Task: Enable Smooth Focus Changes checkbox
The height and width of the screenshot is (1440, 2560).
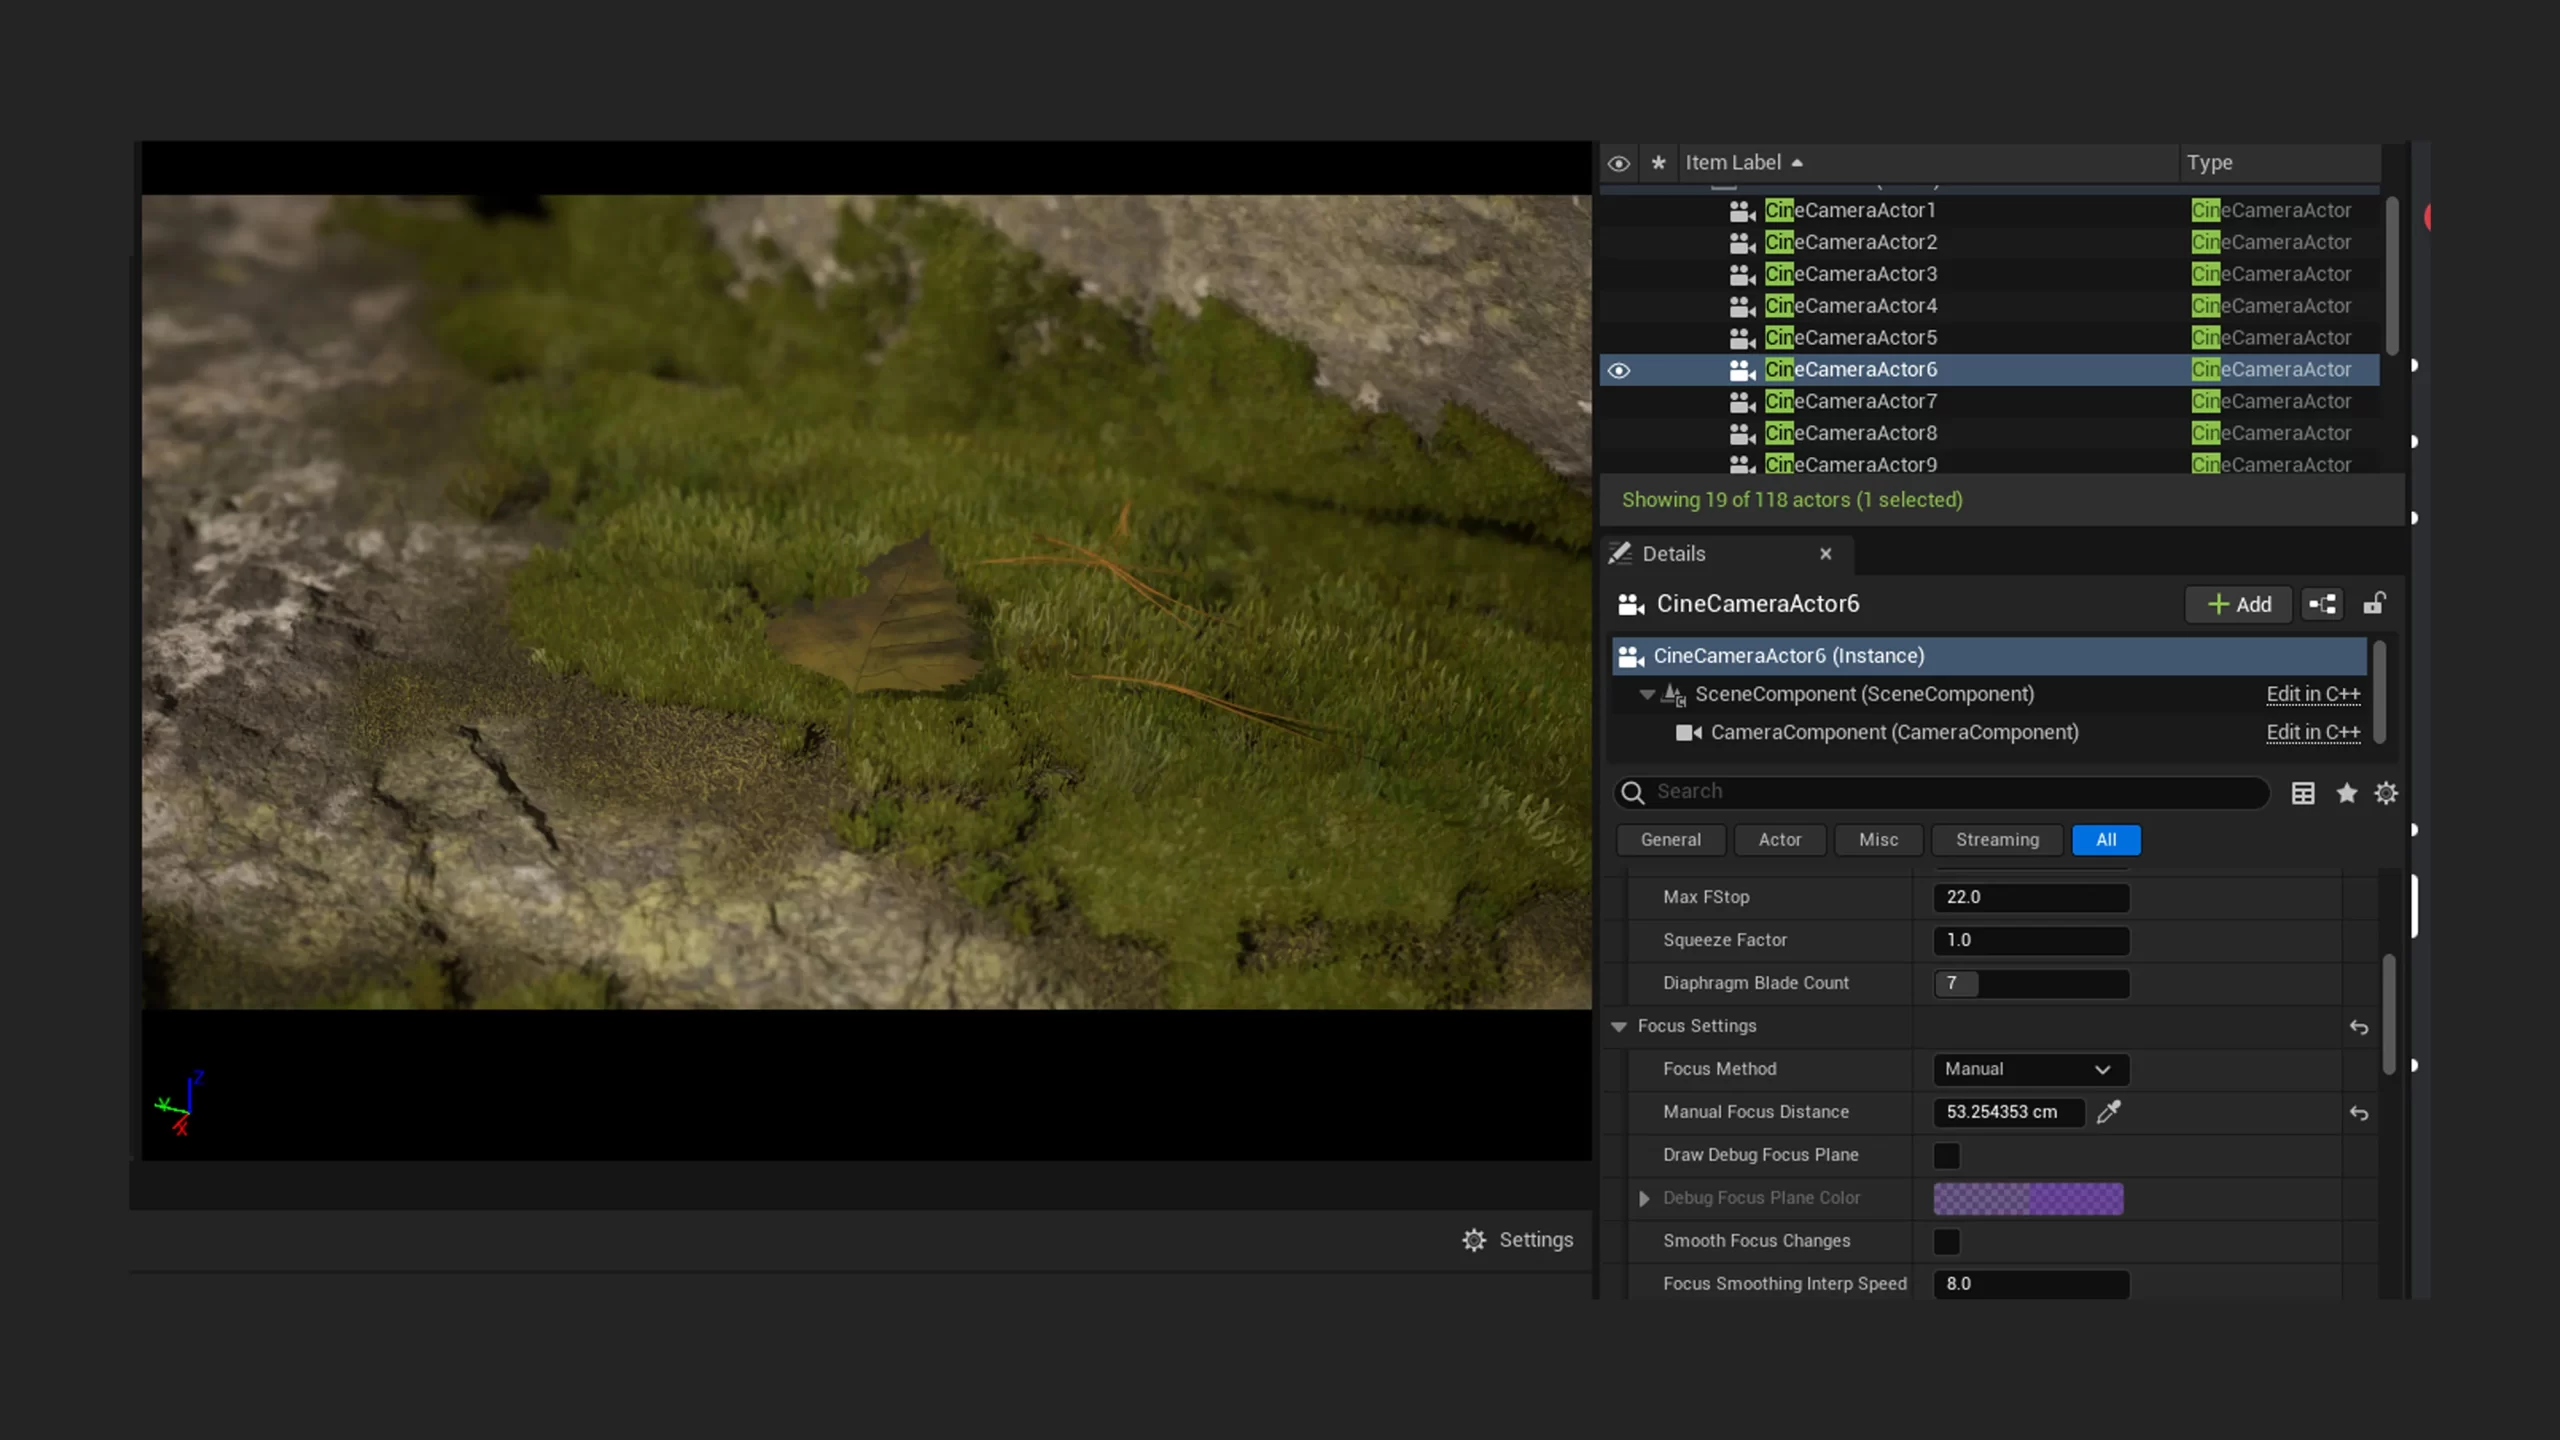Action: click(x=1946, y=1241)
